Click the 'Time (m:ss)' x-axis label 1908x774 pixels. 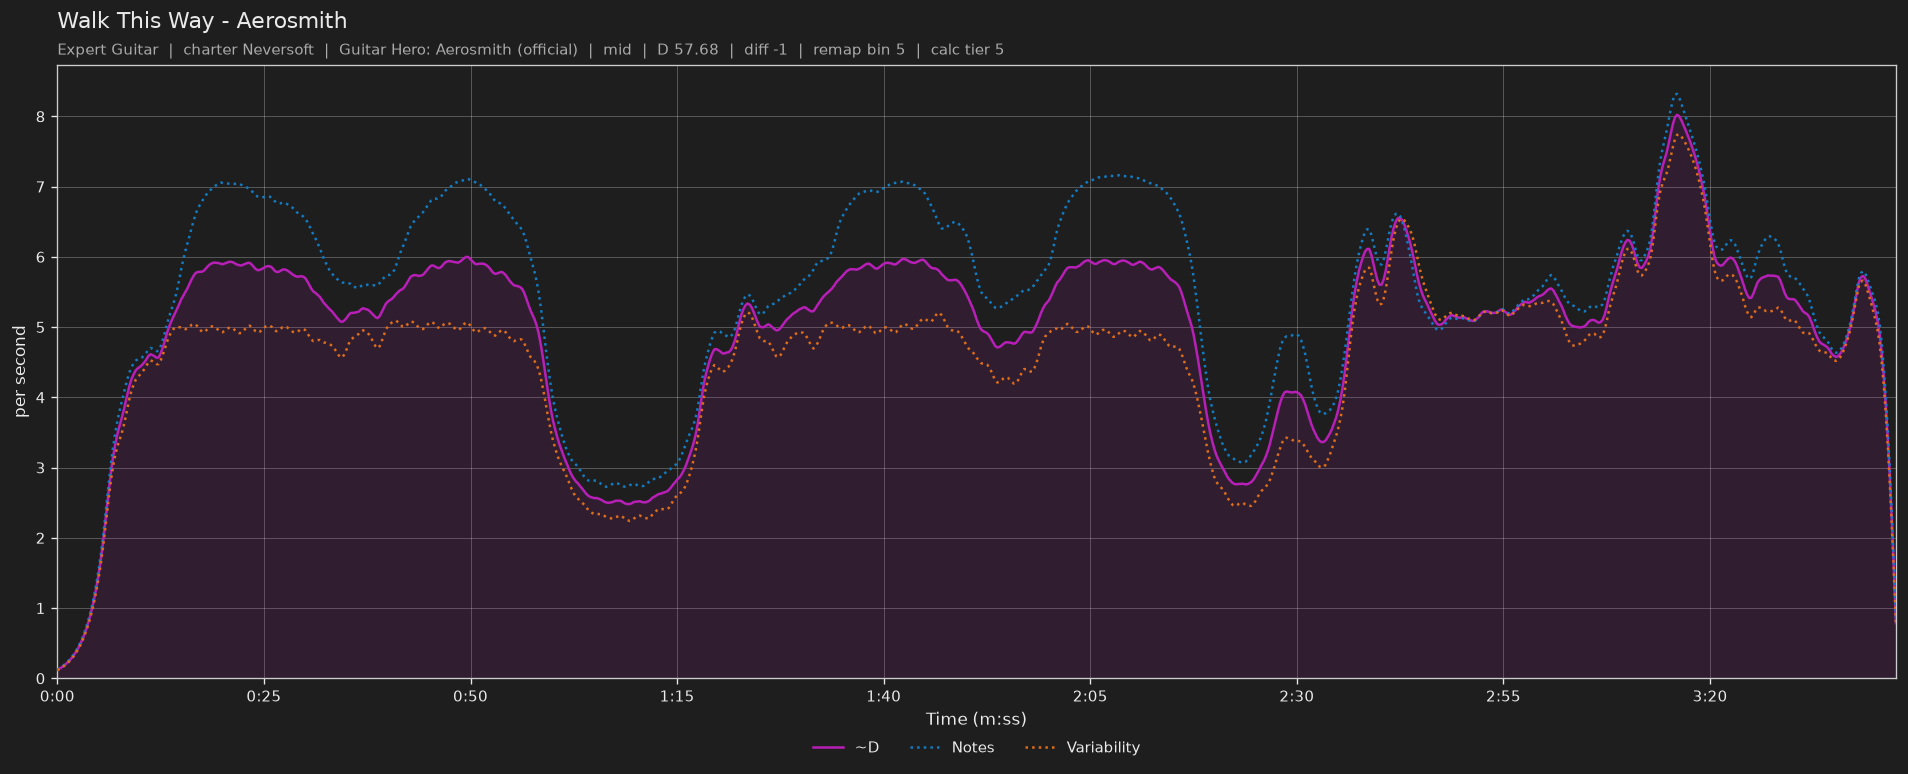tap(976, 719)
